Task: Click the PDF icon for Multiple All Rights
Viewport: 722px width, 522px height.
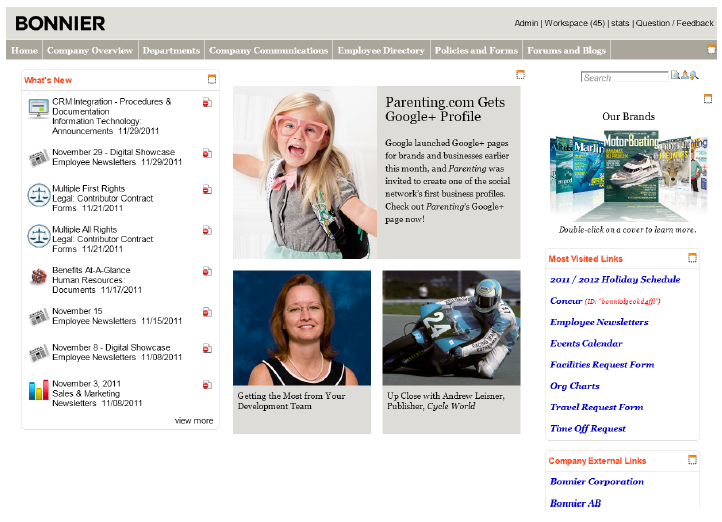Action: tap(207, 230)
